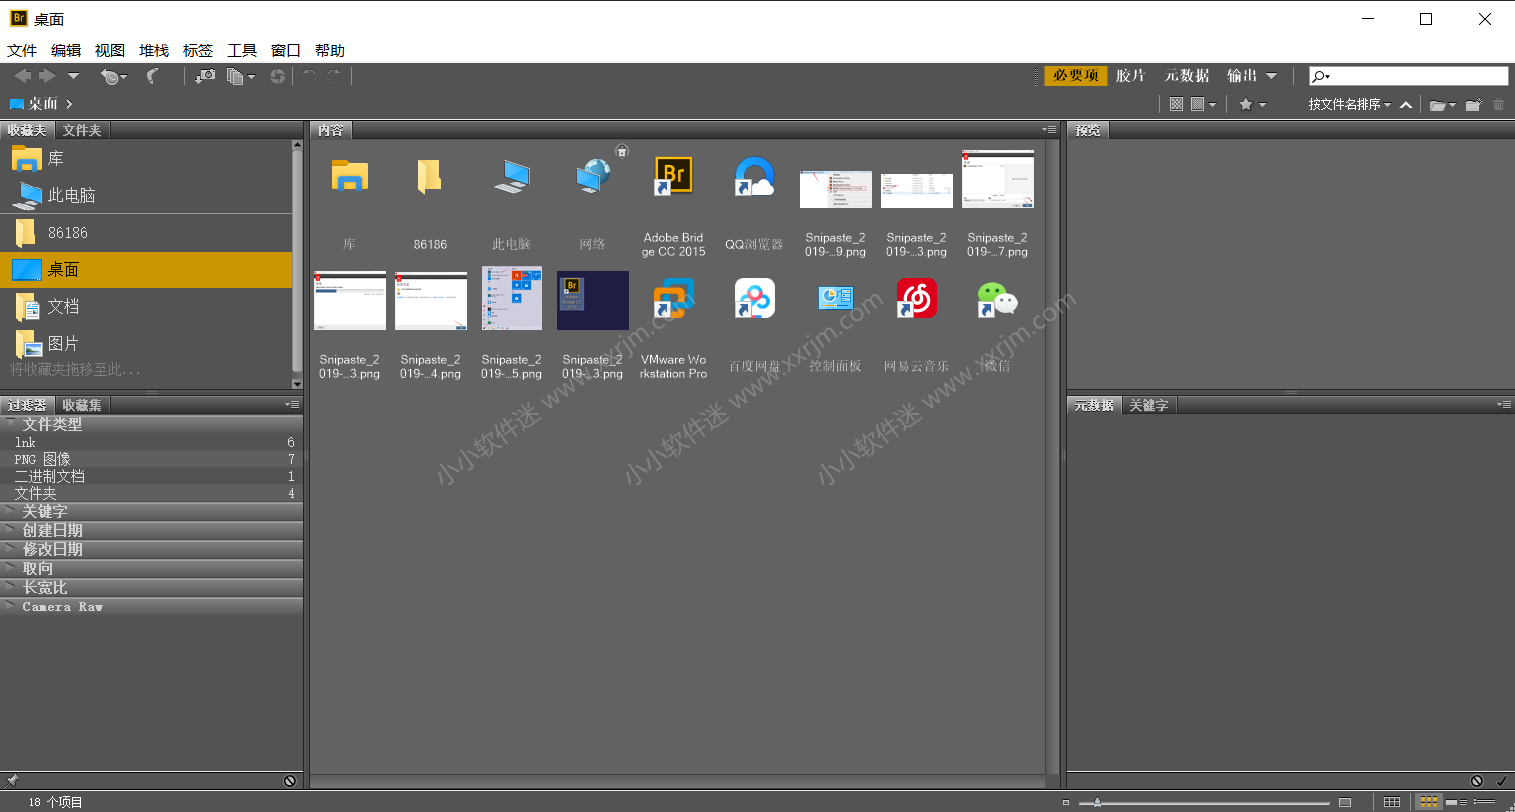
Task: Click the boomerang Return to application icon
Action: coord(152,76)
